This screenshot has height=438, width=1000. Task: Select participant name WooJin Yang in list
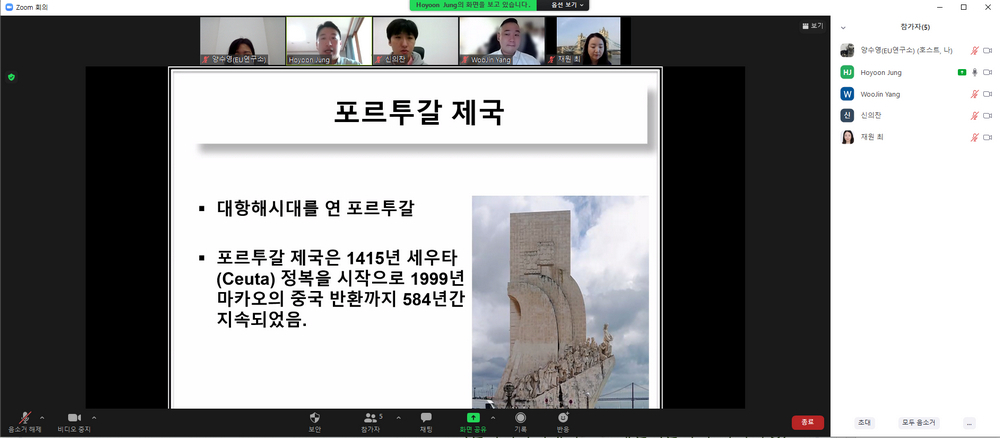pyautogui.click(x=880, y=94)
